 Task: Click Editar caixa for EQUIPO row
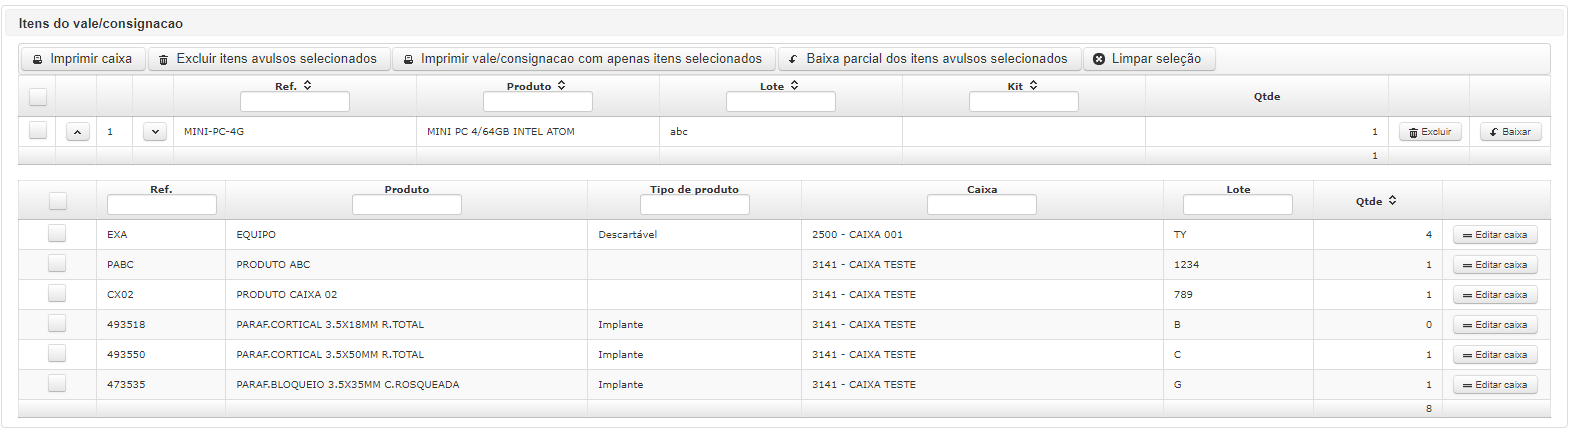point(1495,235)
